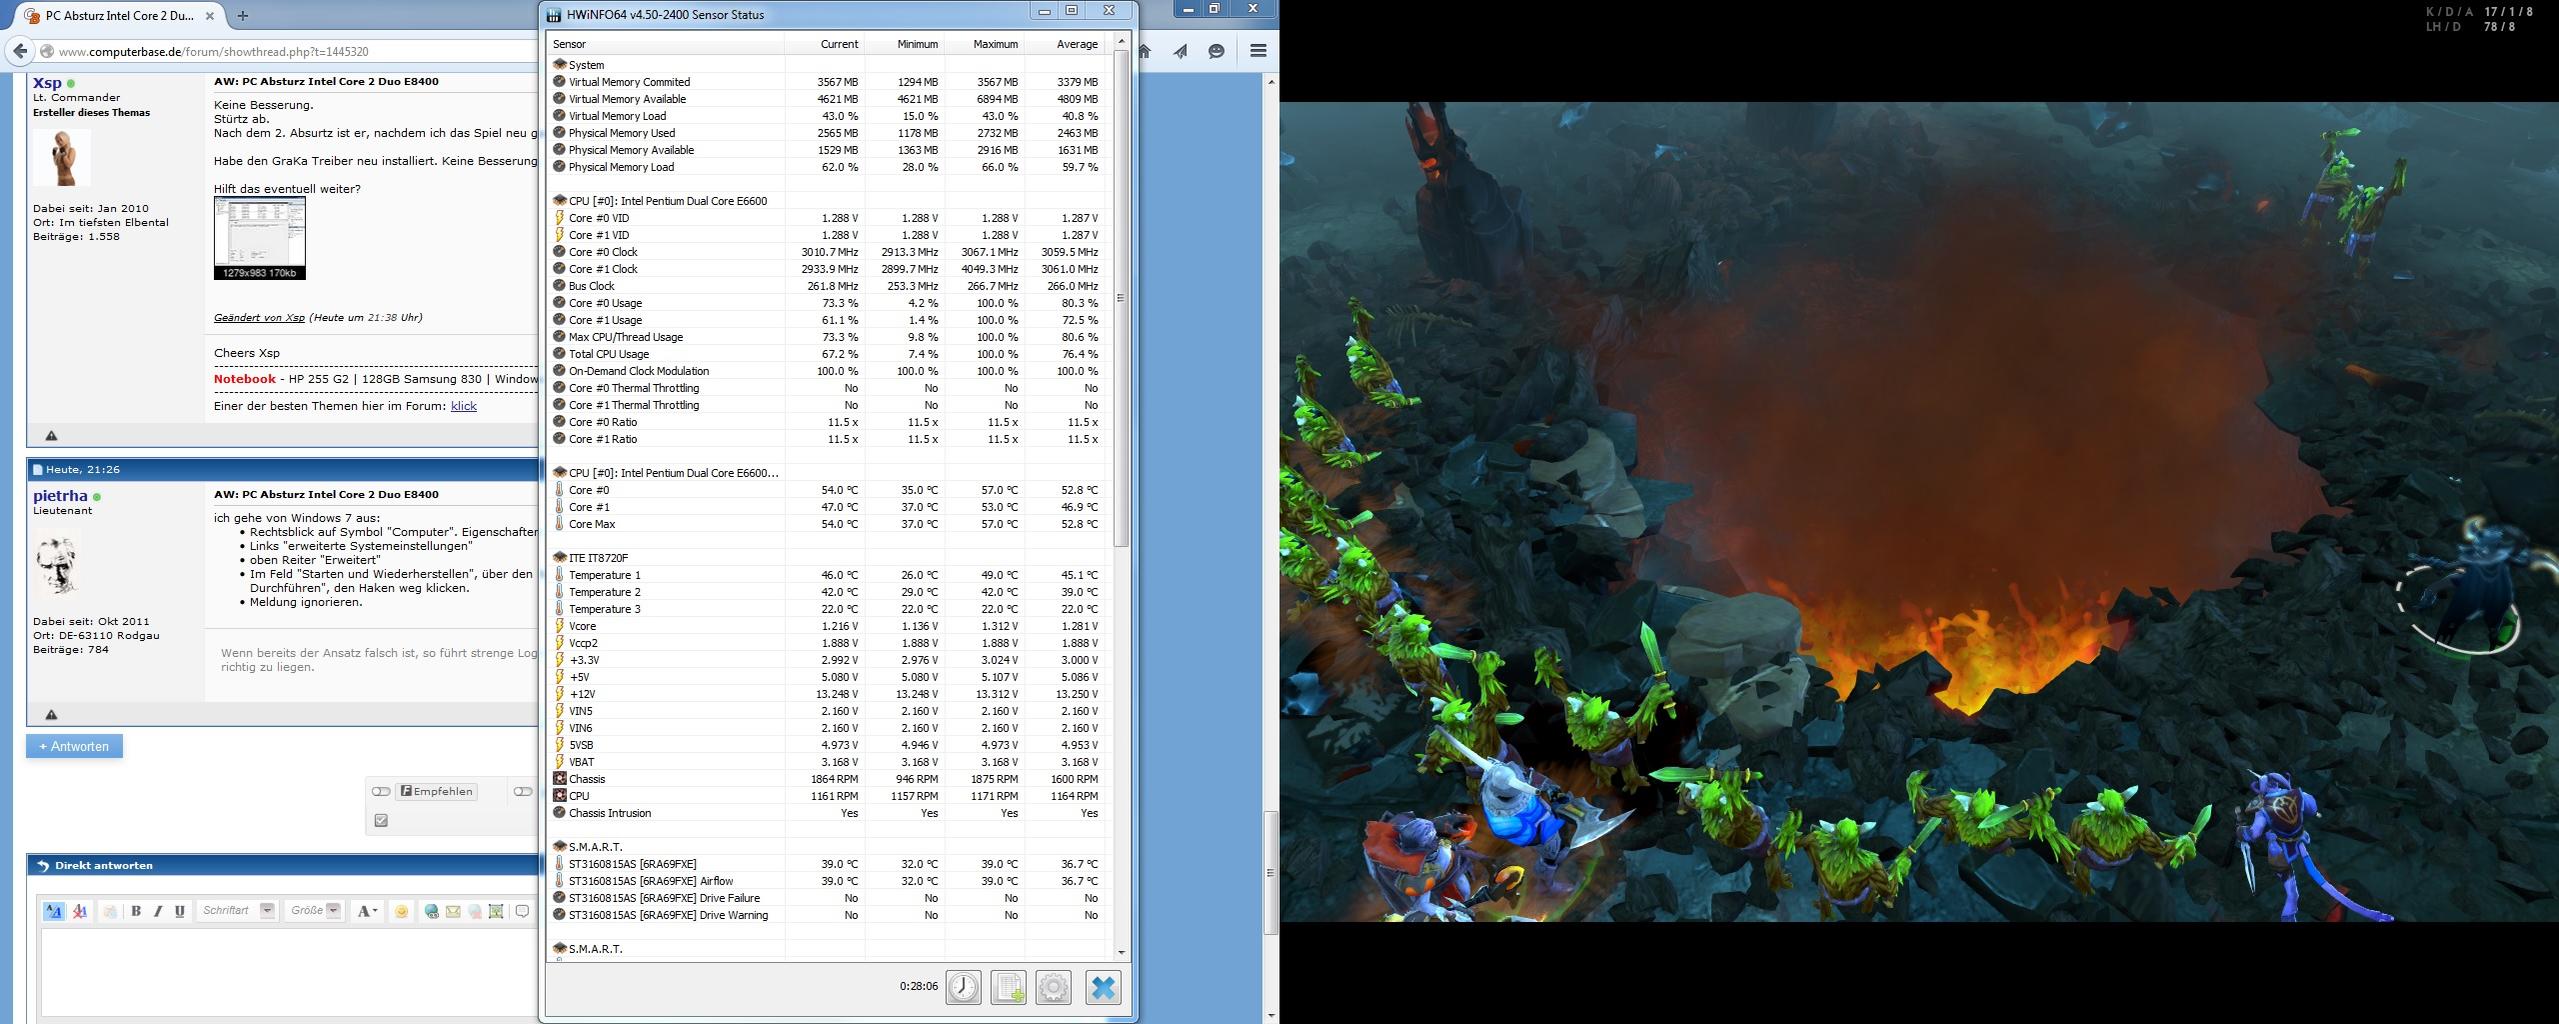Click the paper plane share icon in browser
The height and width of the screenshot is (1024, 2559).
(1181, 51)
